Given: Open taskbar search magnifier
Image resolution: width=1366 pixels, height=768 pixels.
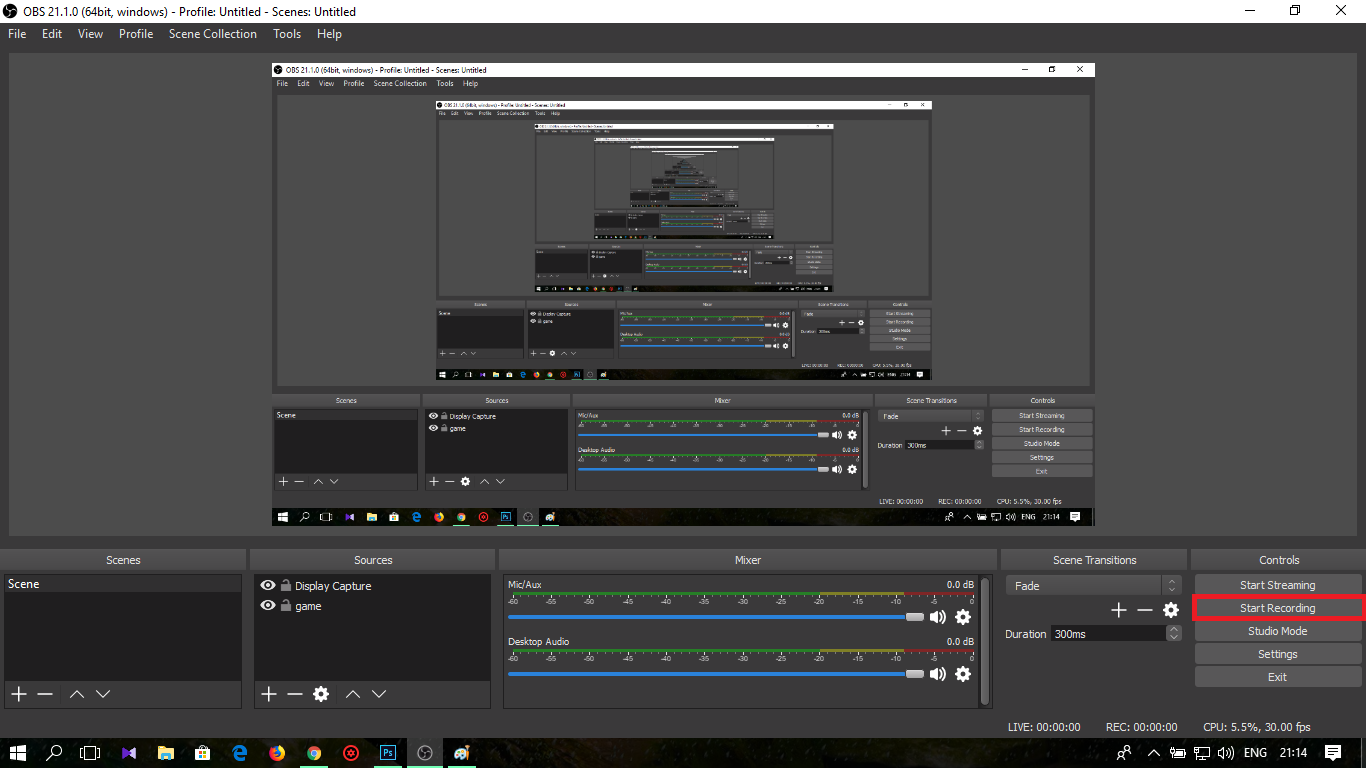Looking at the screenshot, I should pyautogui.click(x=54, y=753).
